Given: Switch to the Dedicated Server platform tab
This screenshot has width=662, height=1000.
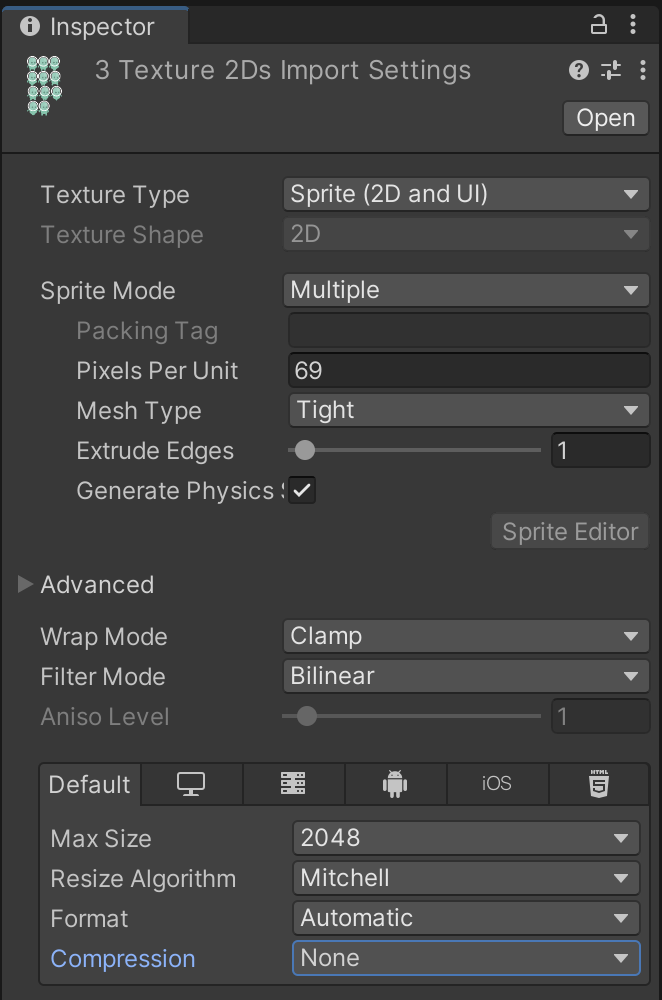Looking at the screenshot, I should [293, 785].
